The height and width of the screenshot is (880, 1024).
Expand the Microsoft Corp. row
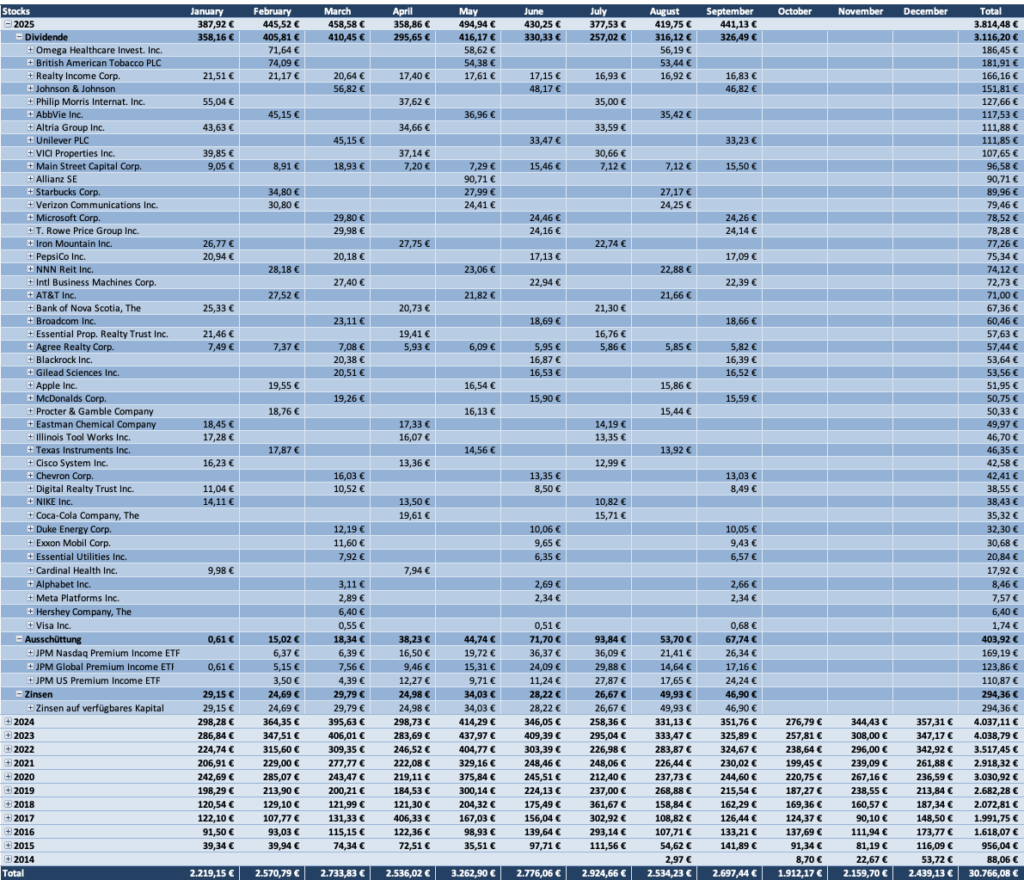tap(29, 217)
